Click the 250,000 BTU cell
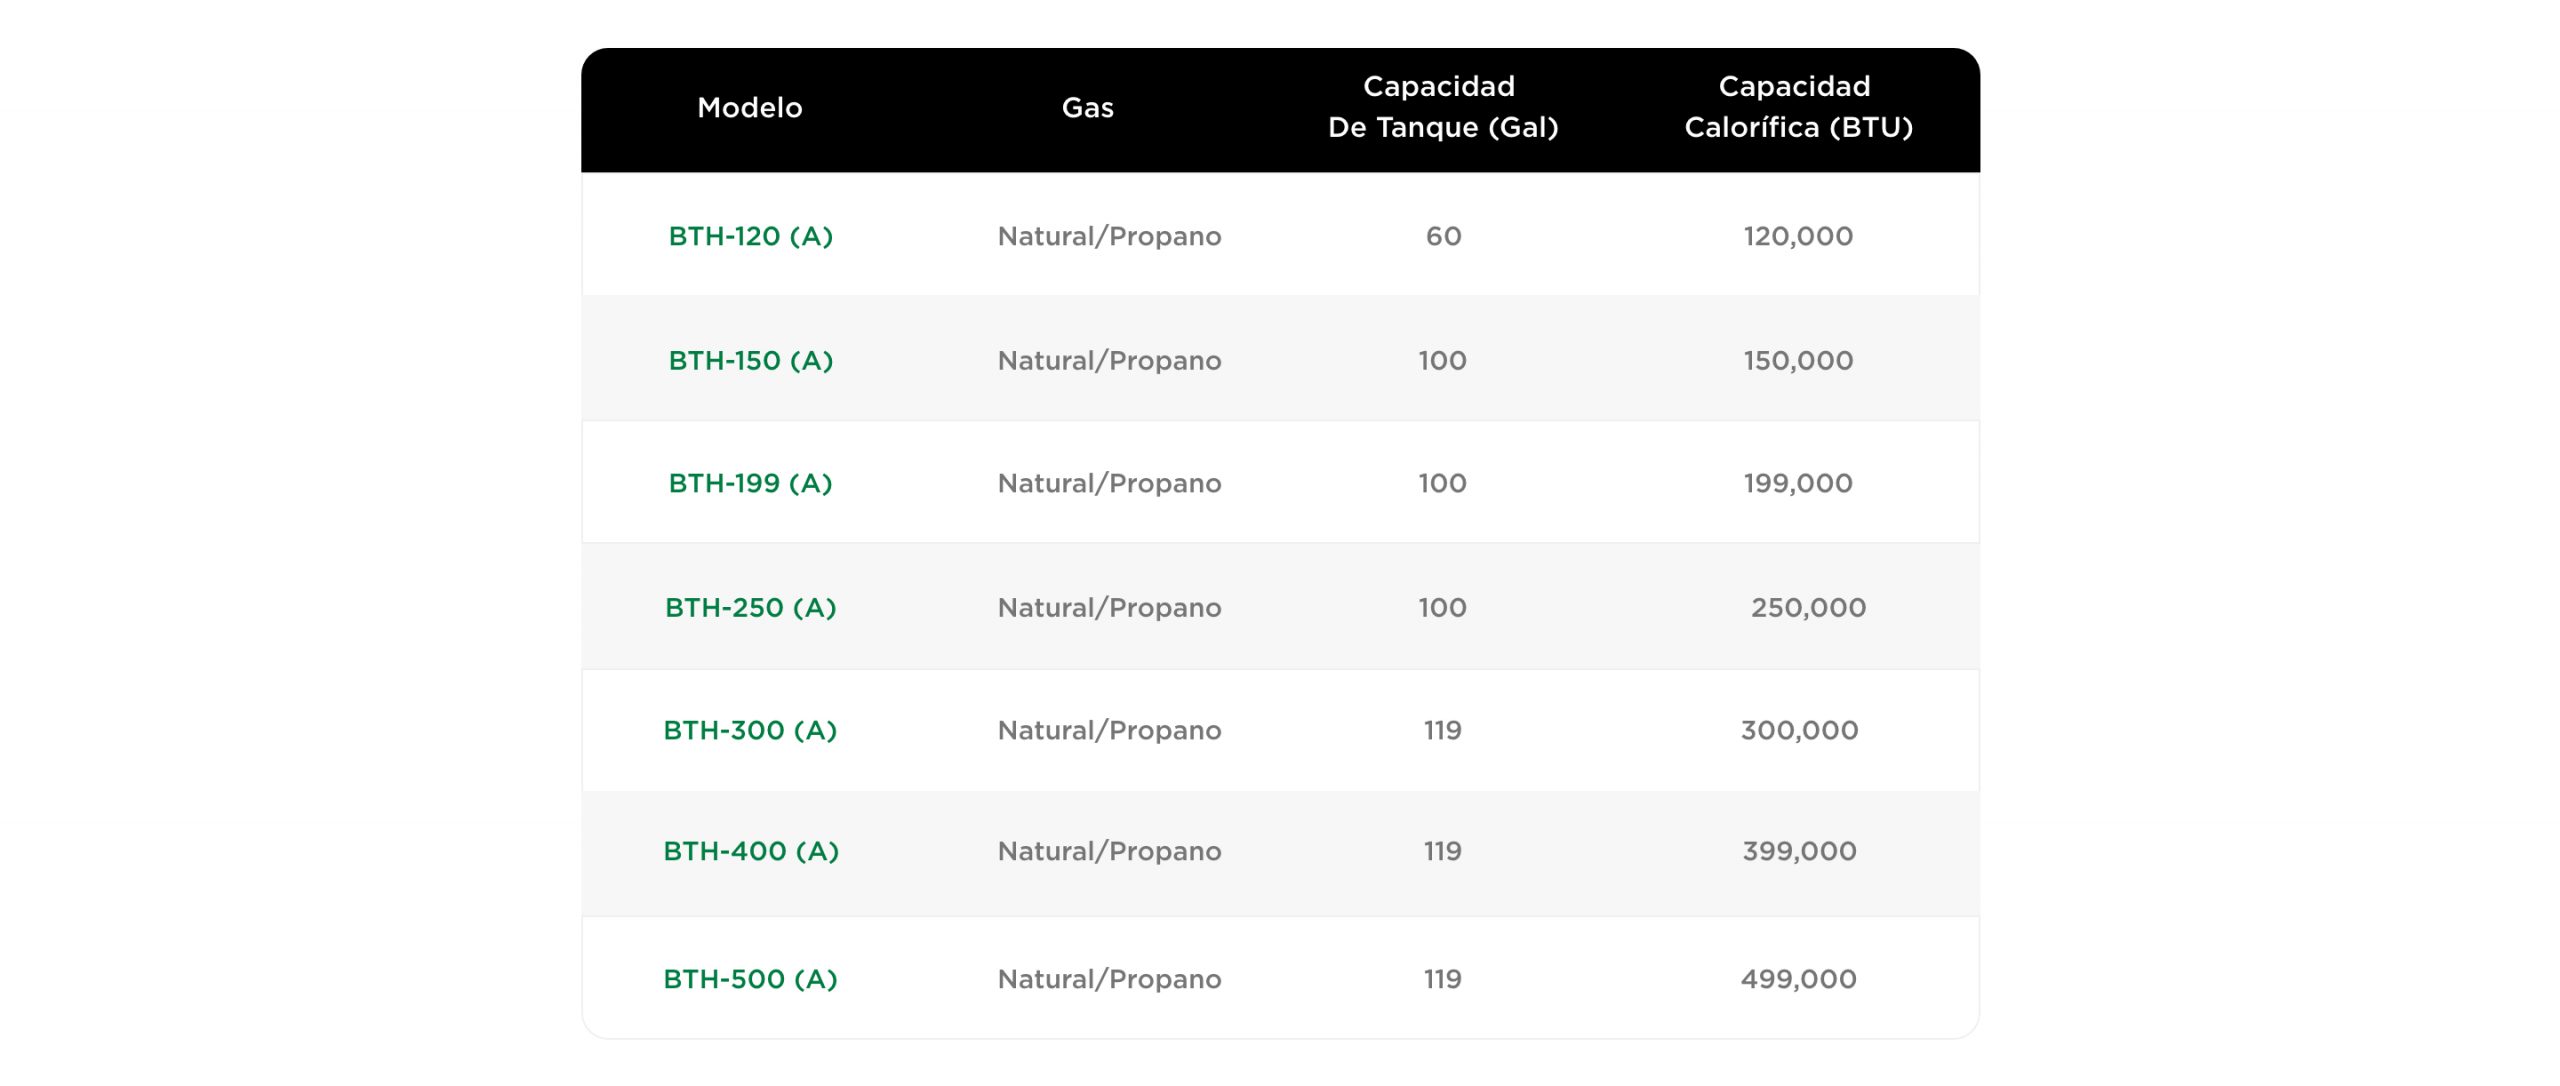The image size is (2560, 1086). [1807, 607]
